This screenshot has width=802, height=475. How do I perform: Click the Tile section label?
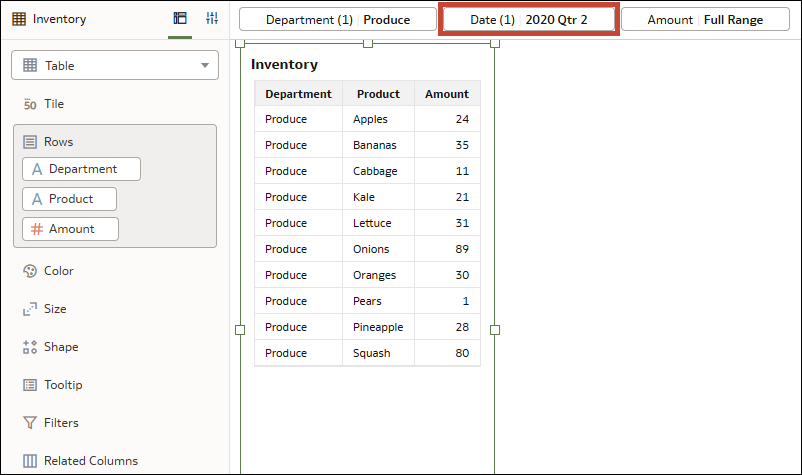coord(54,104)
